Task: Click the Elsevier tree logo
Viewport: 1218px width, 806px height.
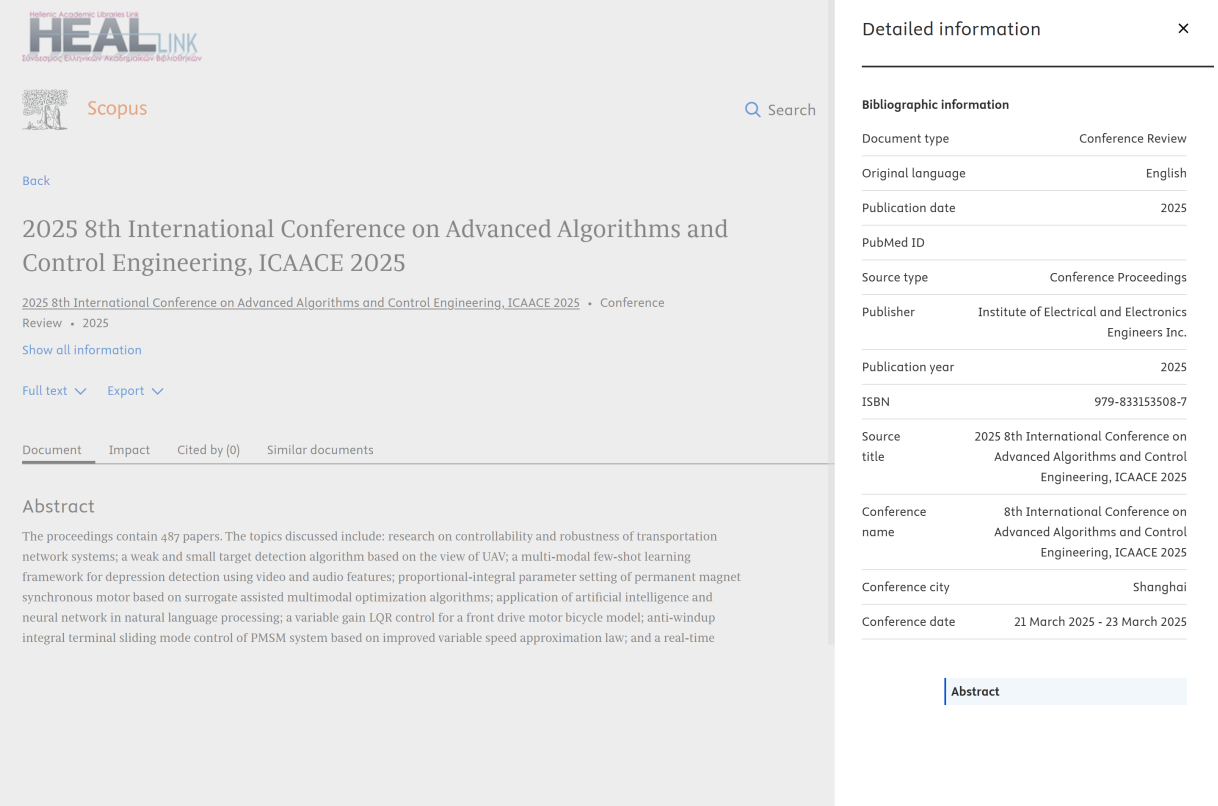Action: [45, 110]
